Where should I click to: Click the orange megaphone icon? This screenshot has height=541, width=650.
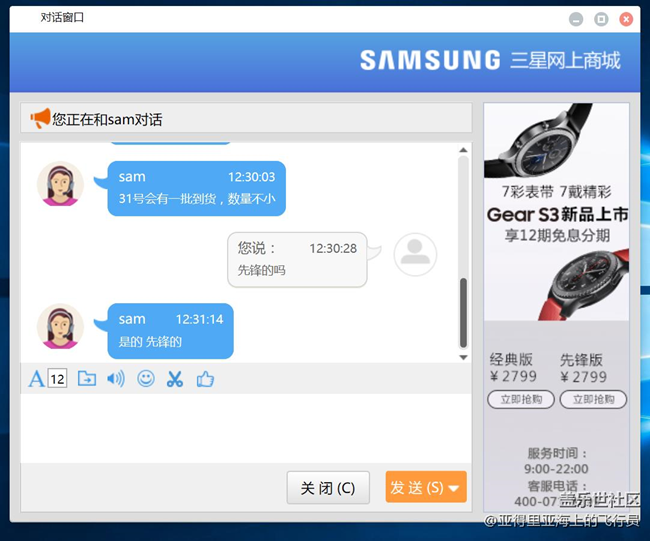coord(40,119)
